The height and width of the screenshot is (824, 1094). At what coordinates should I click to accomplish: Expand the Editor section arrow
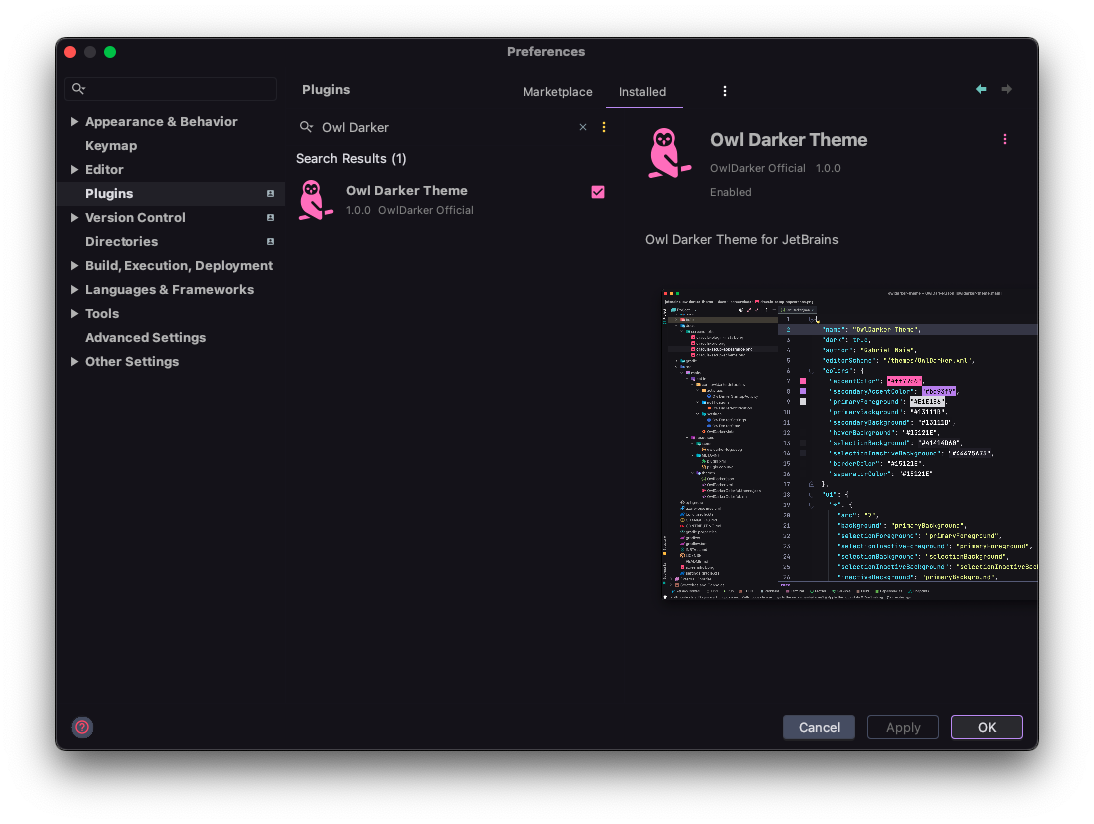click(74, 170)
